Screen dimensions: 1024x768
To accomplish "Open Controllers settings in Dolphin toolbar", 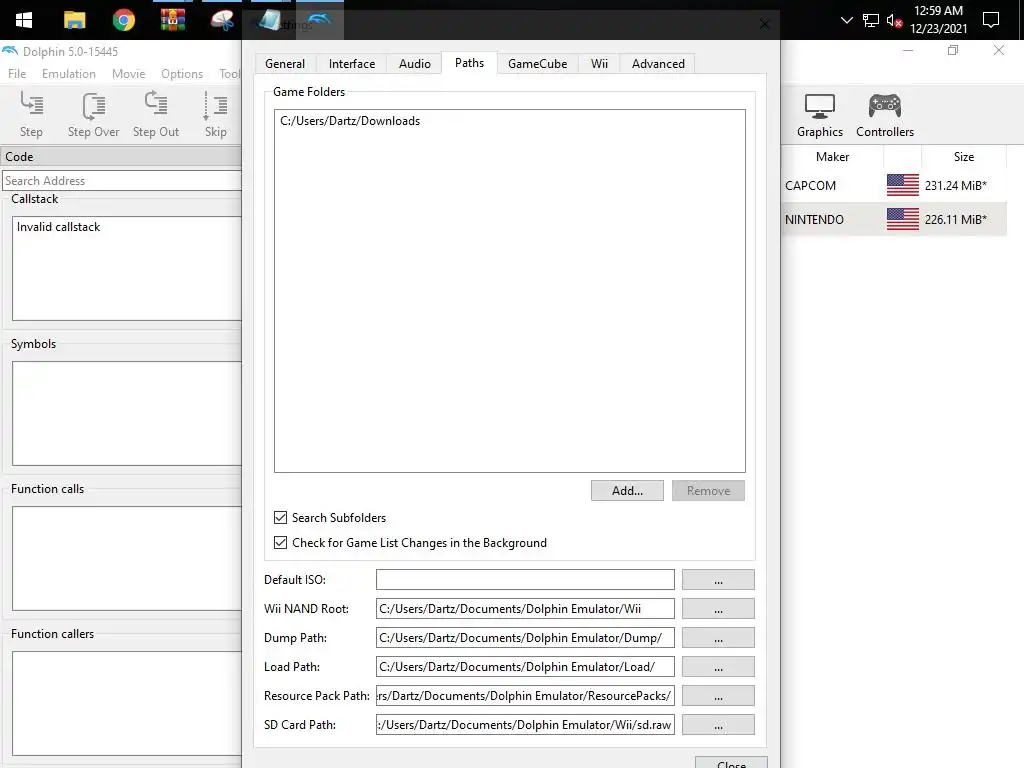I will [885, 114].
